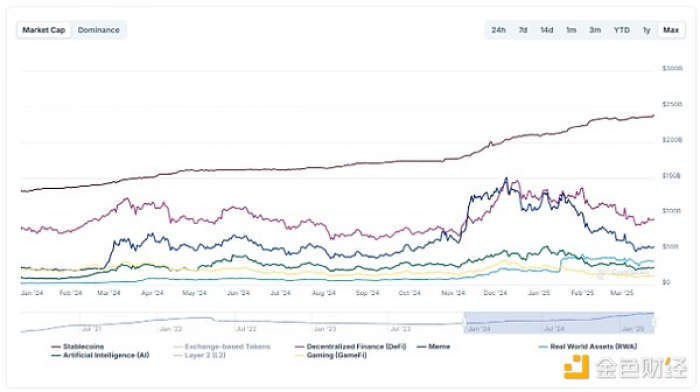Select the 24h time range
Screen dimensions: 700x392
pyautogui.click(x=498, y=30)
